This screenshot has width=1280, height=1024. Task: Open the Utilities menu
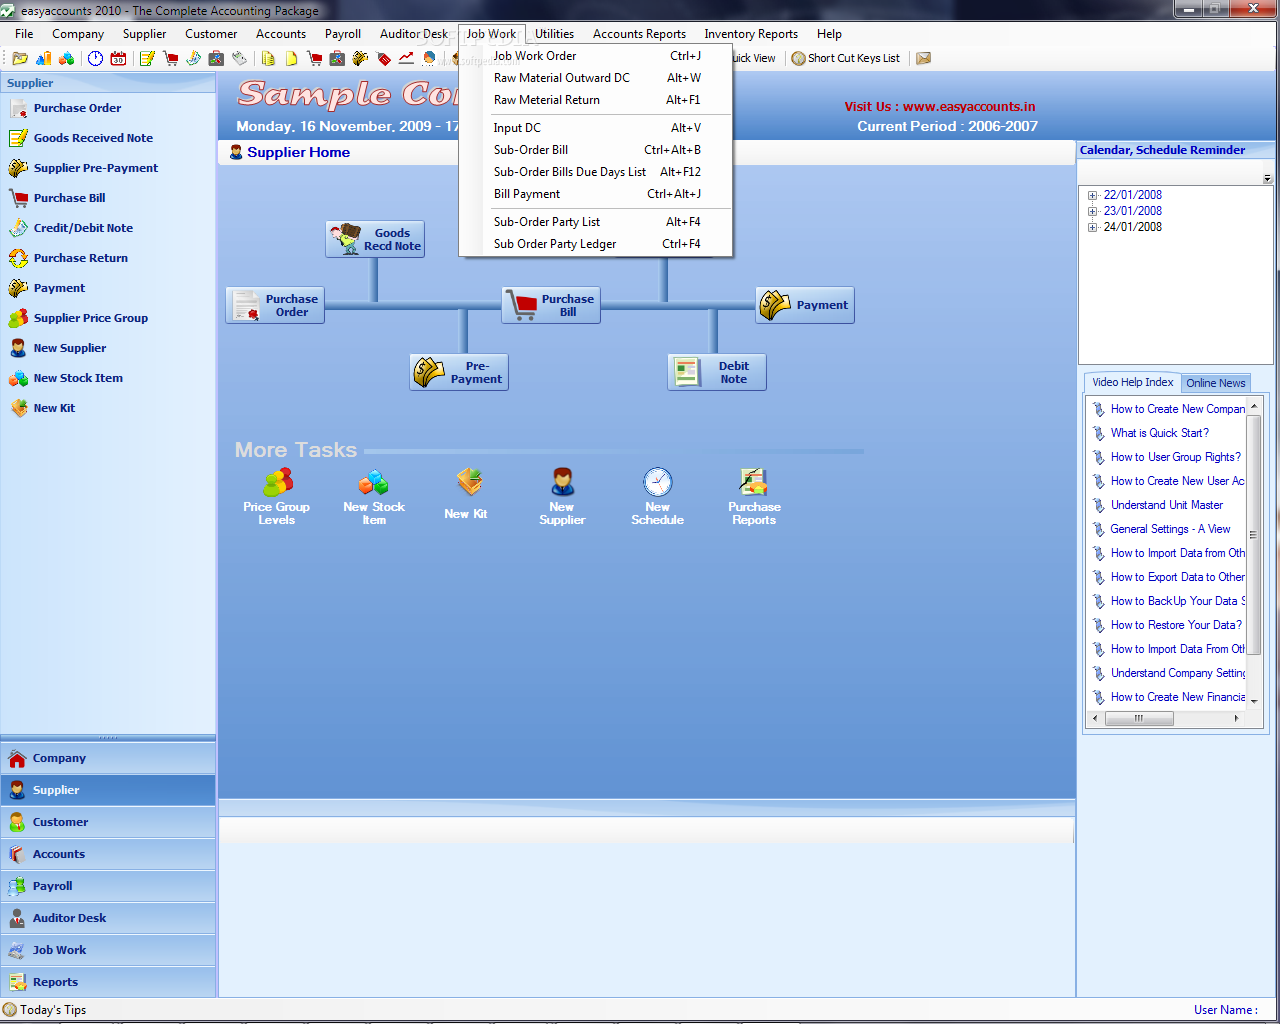click(x=554, y=34)
